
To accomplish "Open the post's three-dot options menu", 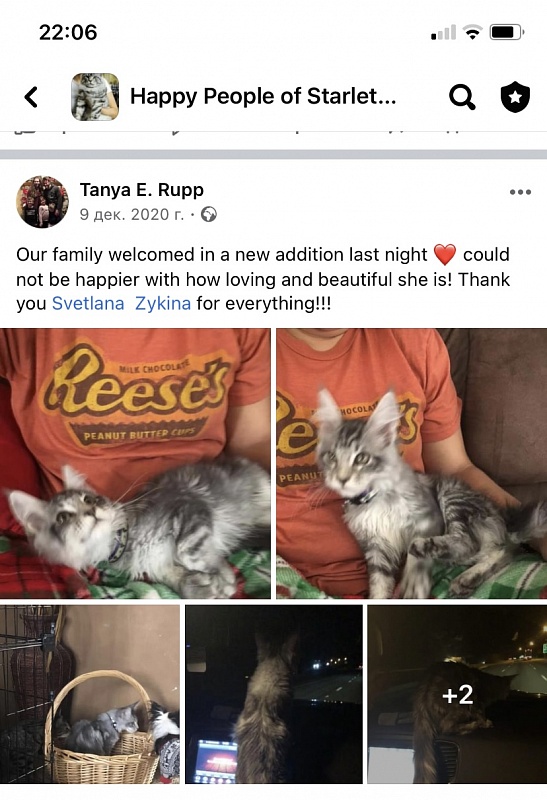I will click(520, 192).
